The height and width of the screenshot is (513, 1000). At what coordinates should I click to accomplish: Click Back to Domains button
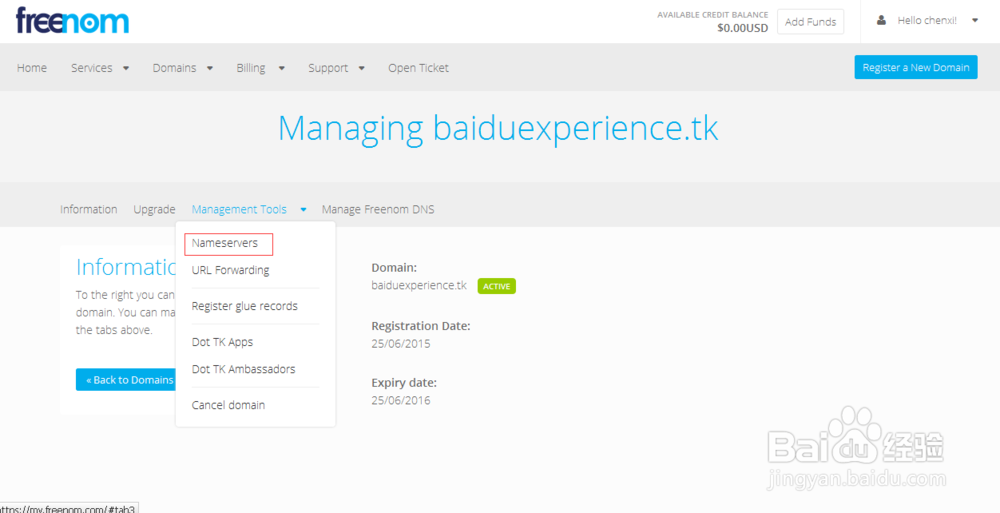point(126,380)
